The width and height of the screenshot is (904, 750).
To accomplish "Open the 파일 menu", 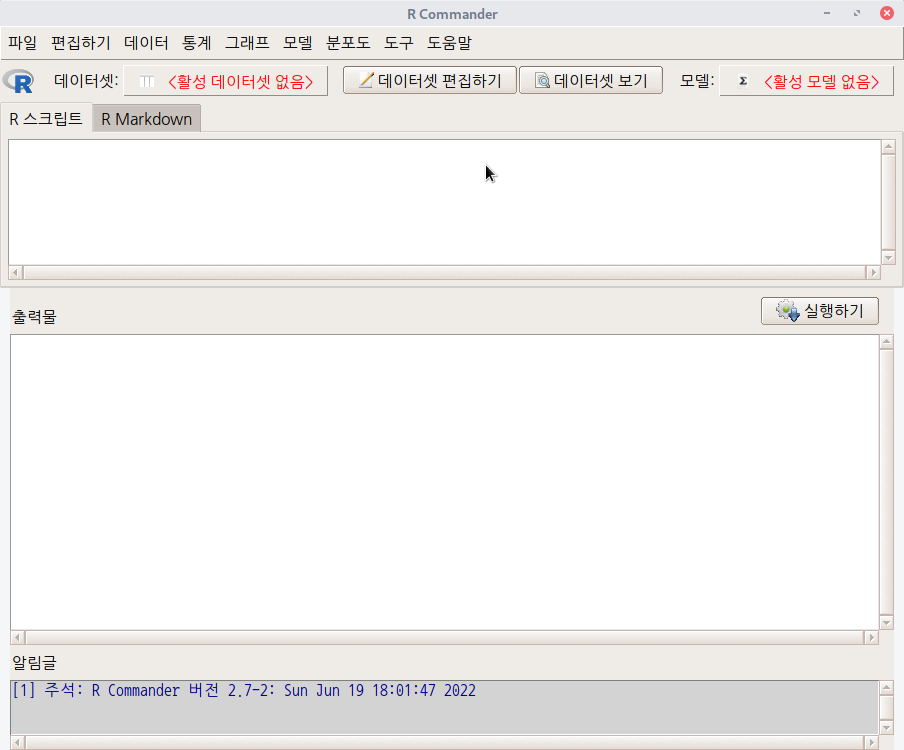I will coord(22,43).
